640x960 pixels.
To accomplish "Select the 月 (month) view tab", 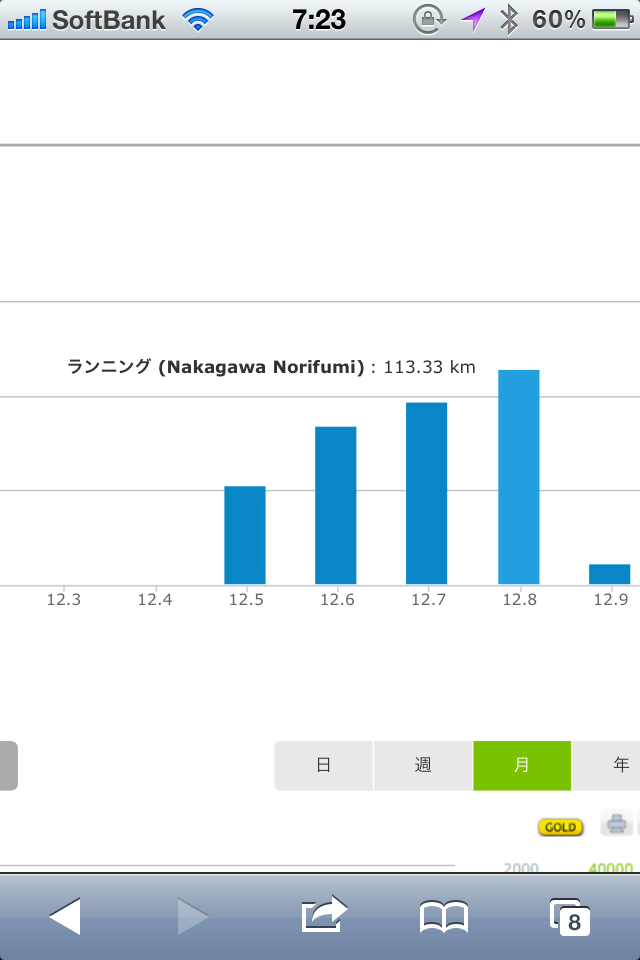I will coord(522,765).
